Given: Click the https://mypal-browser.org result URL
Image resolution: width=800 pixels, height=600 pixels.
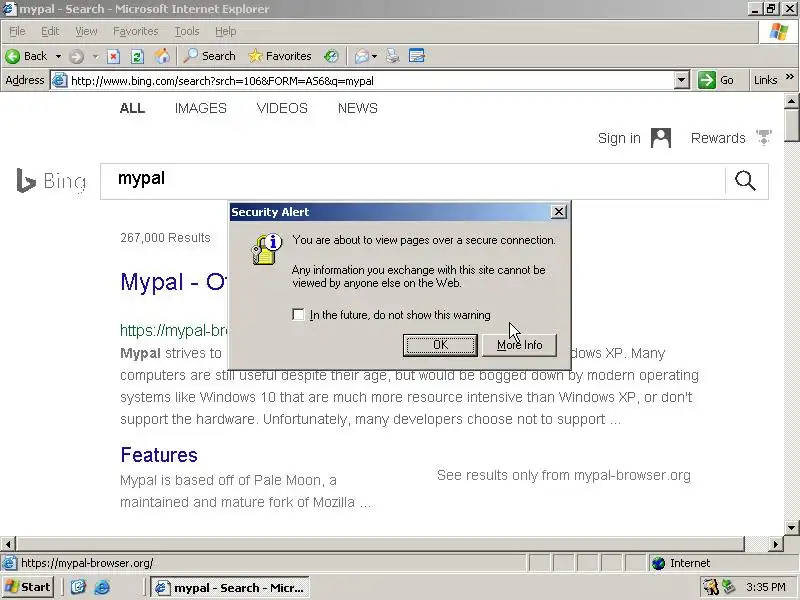Looking at the screenshot, I should pyautogui.click(x=173, y=331).
